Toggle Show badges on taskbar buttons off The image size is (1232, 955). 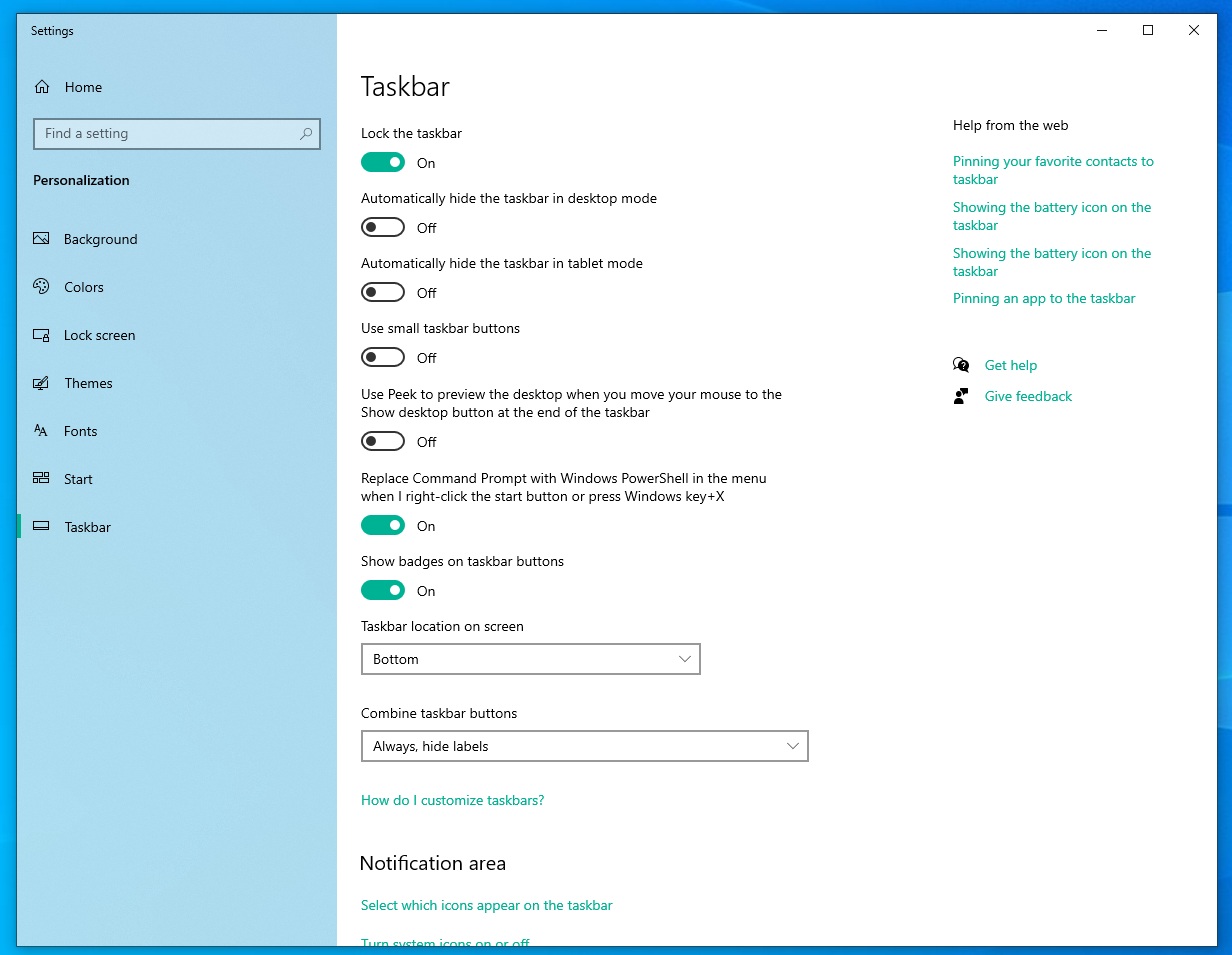pyautogui.click(x=383, y=590)
